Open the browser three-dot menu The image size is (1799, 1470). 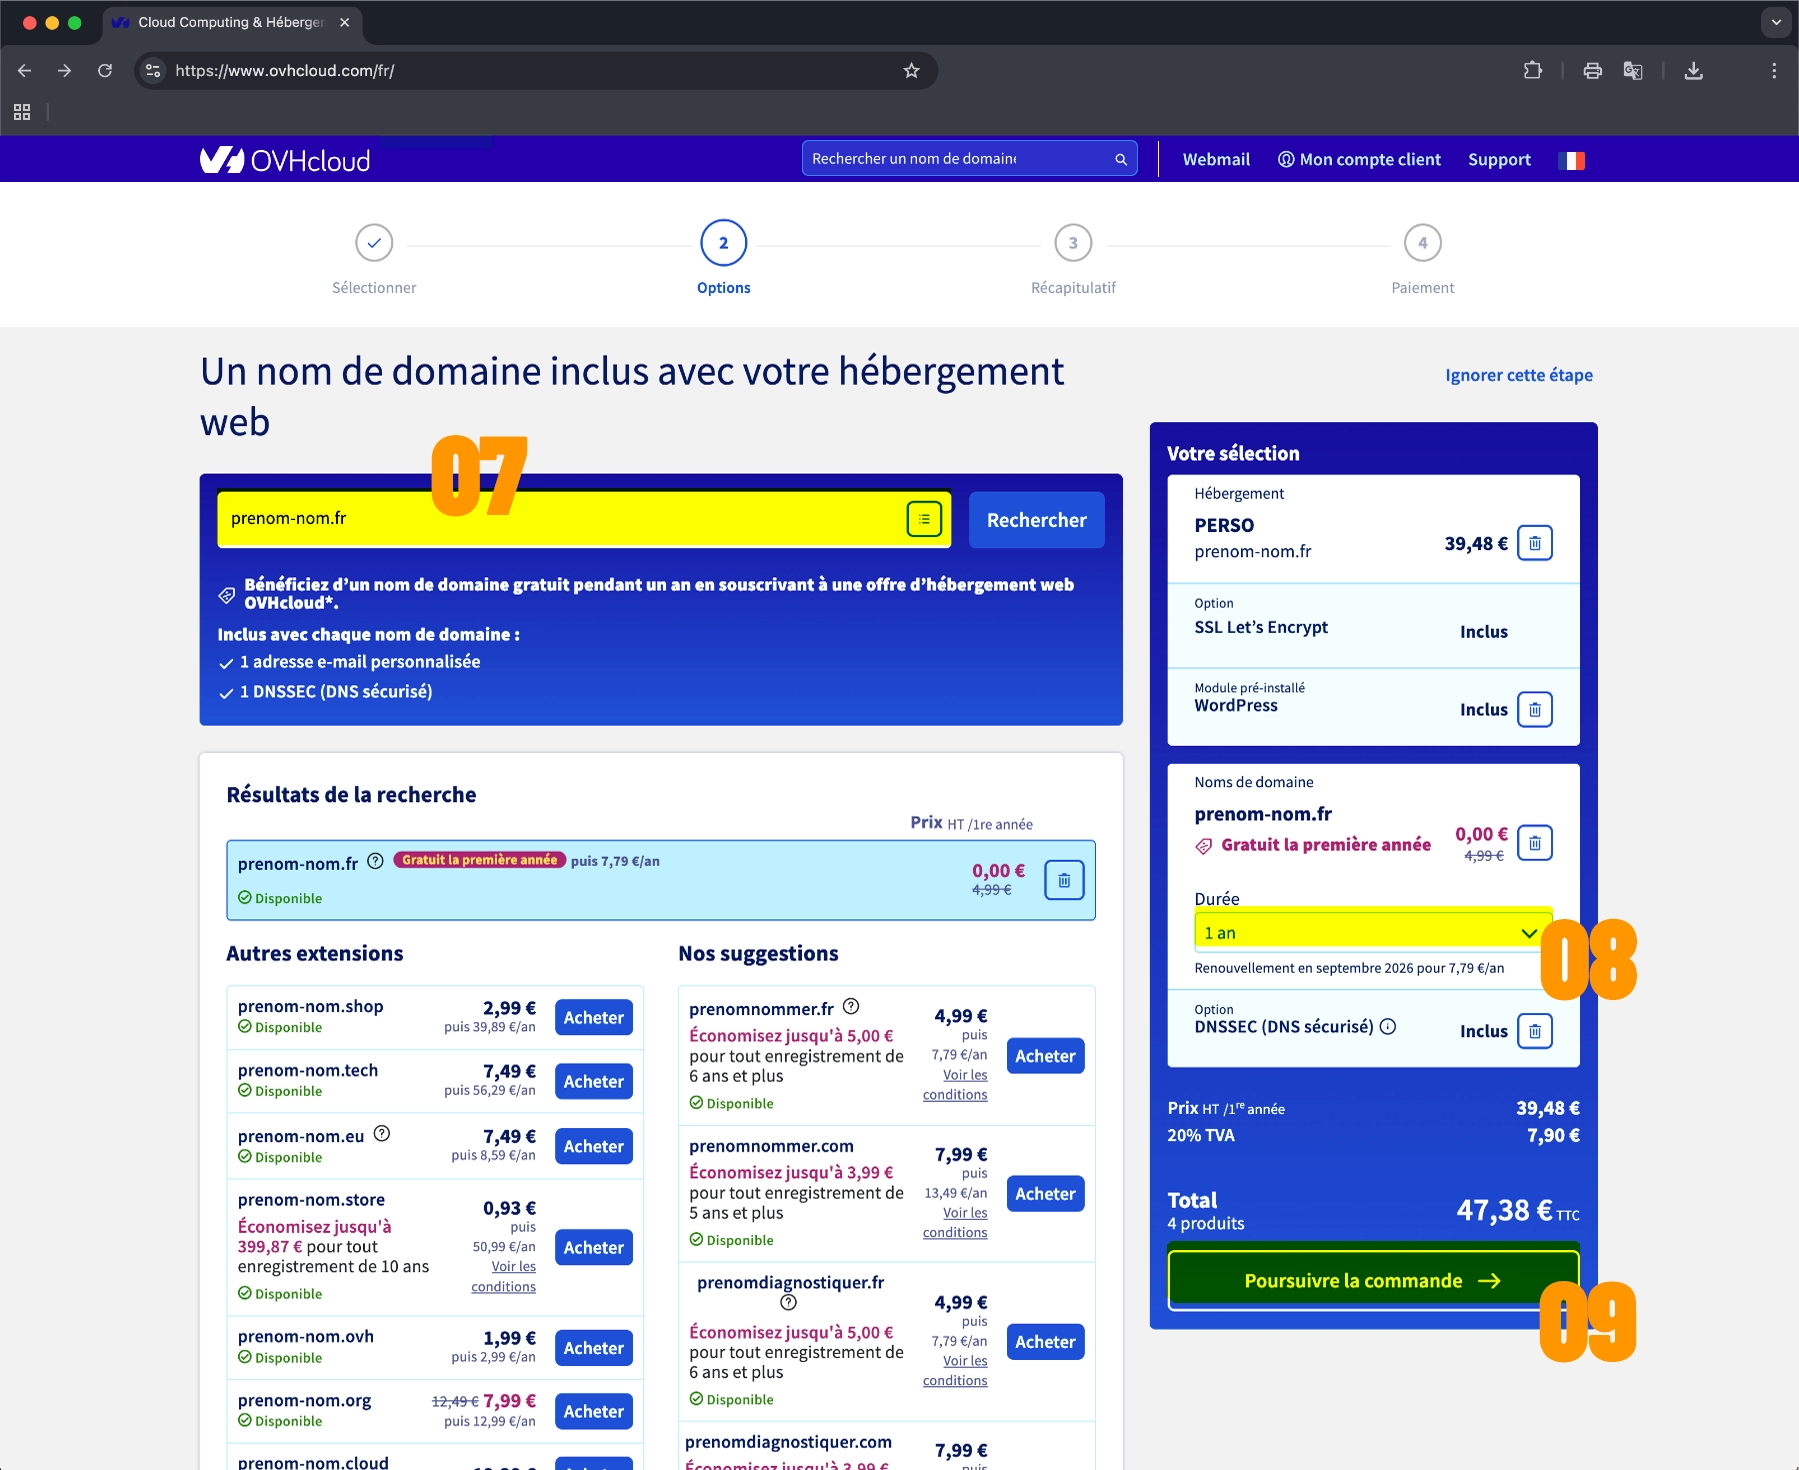1773,71
